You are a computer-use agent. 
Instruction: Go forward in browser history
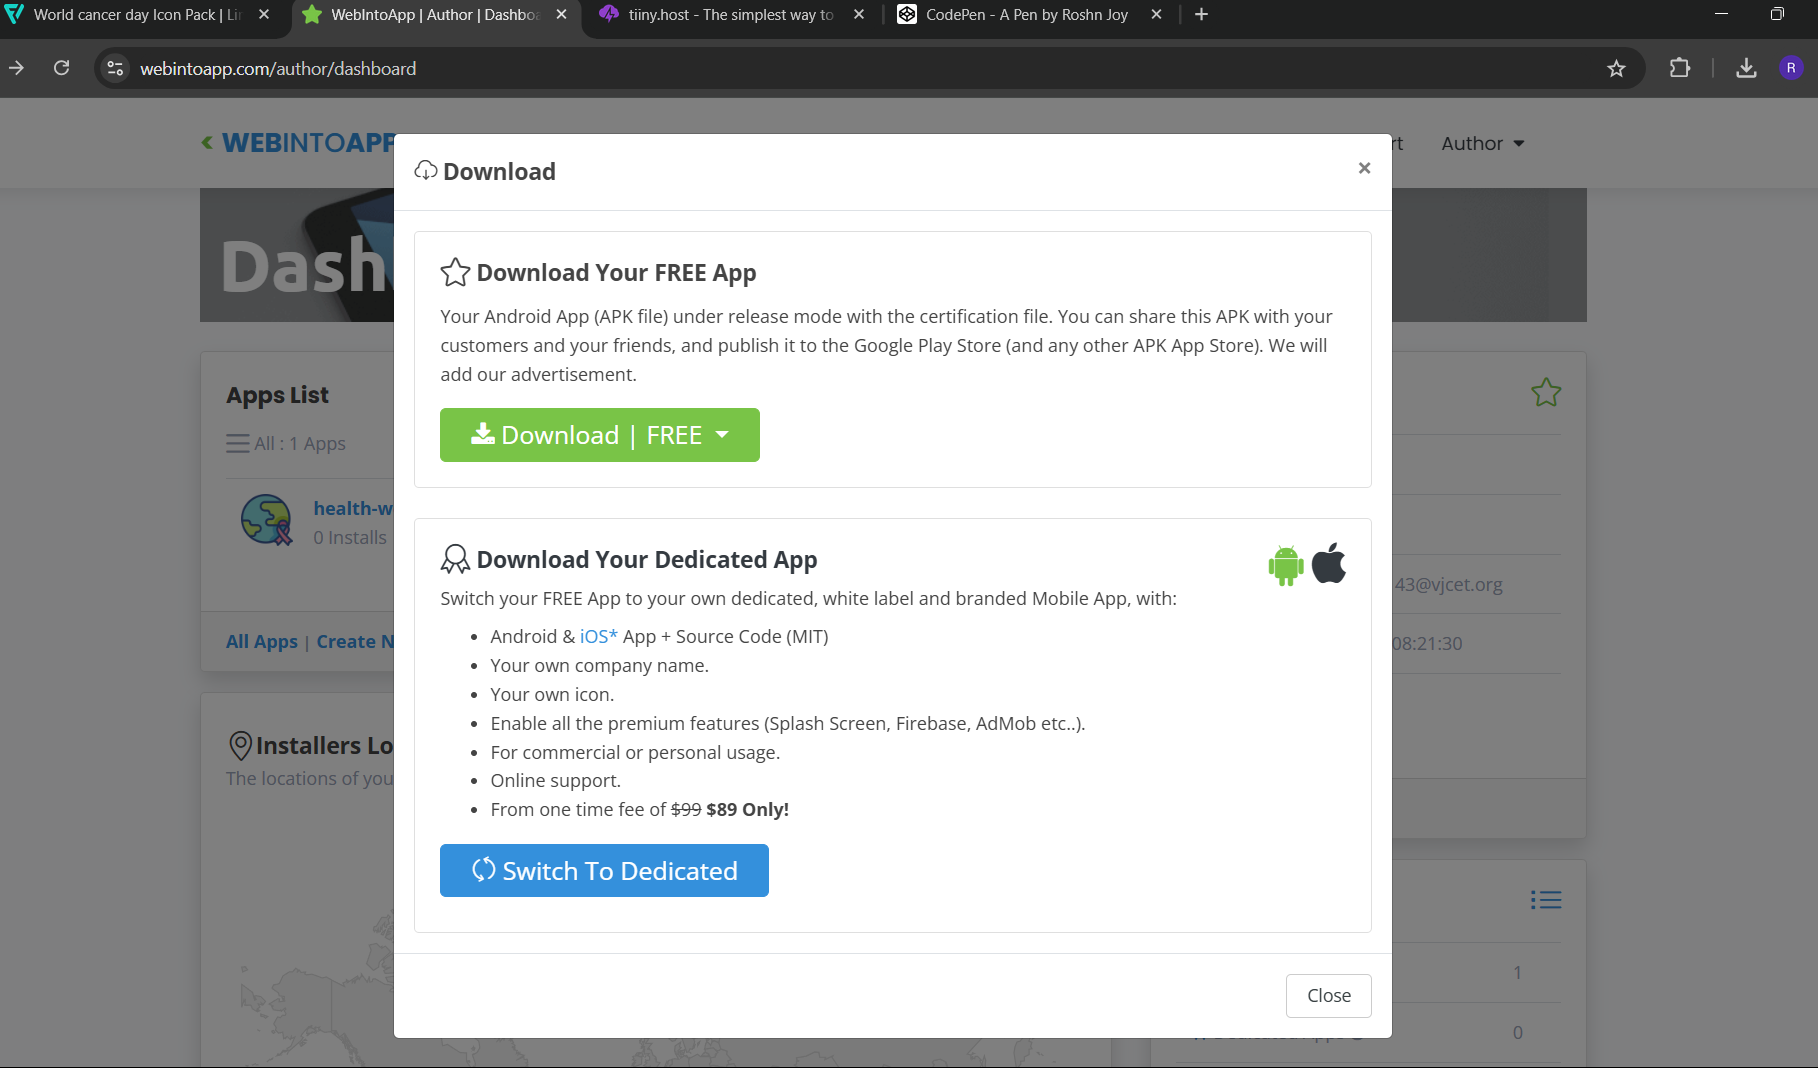(16, 68)
